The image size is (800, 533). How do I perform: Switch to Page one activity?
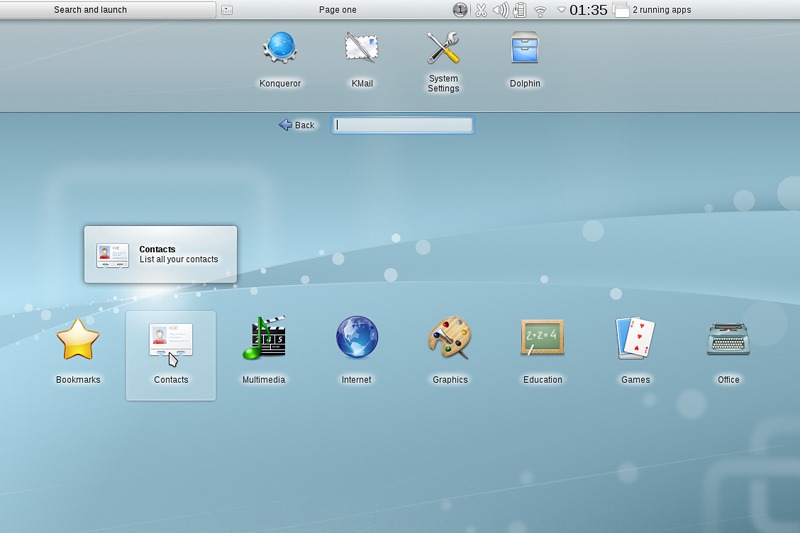(x=337, y=10)
